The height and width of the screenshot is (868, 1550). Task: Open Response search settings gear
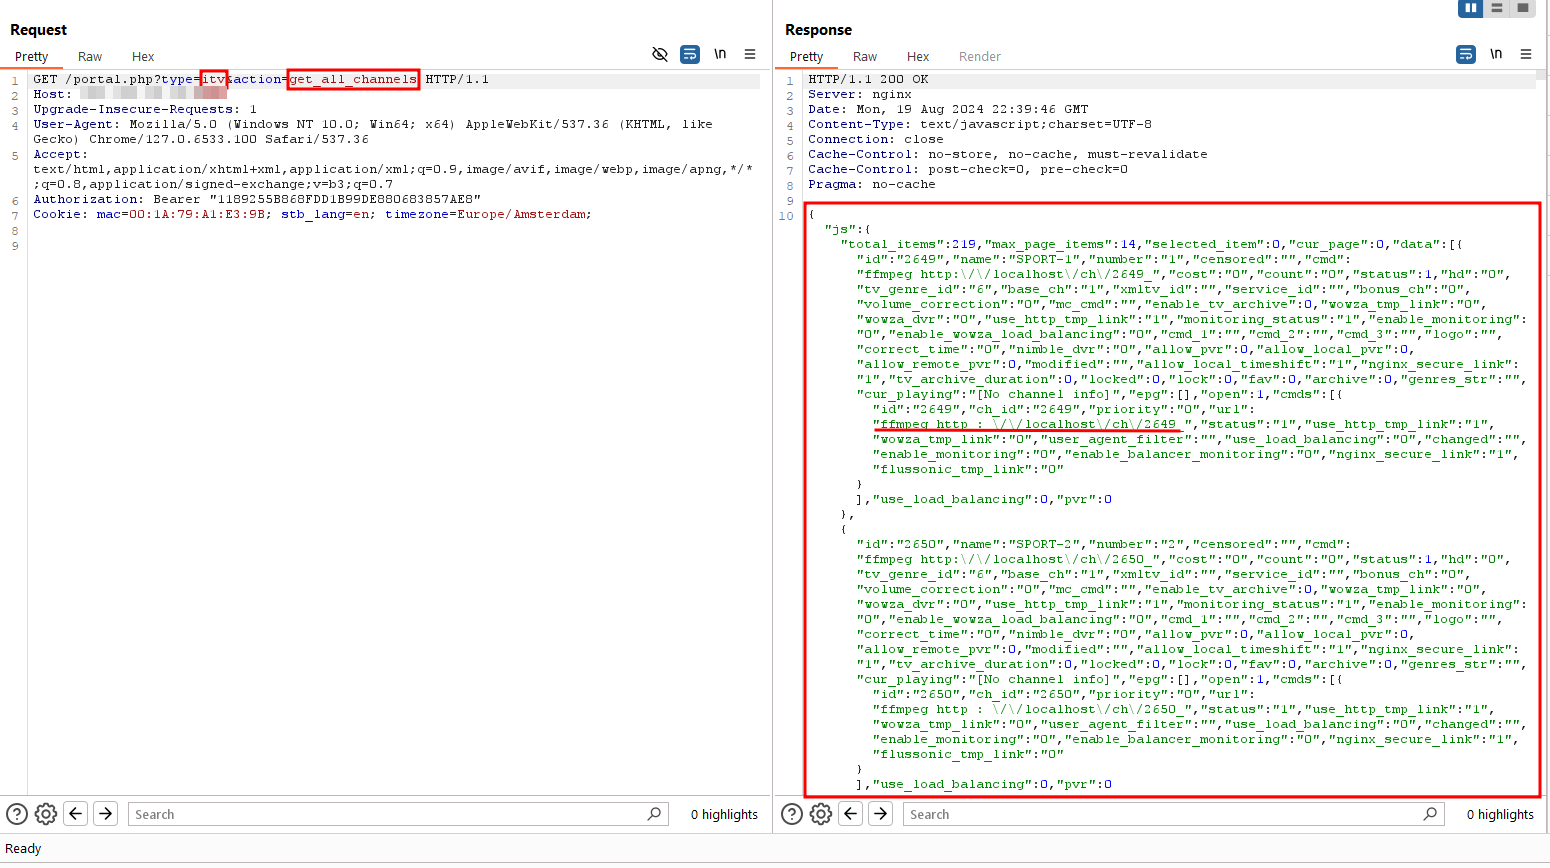[821, 814]
